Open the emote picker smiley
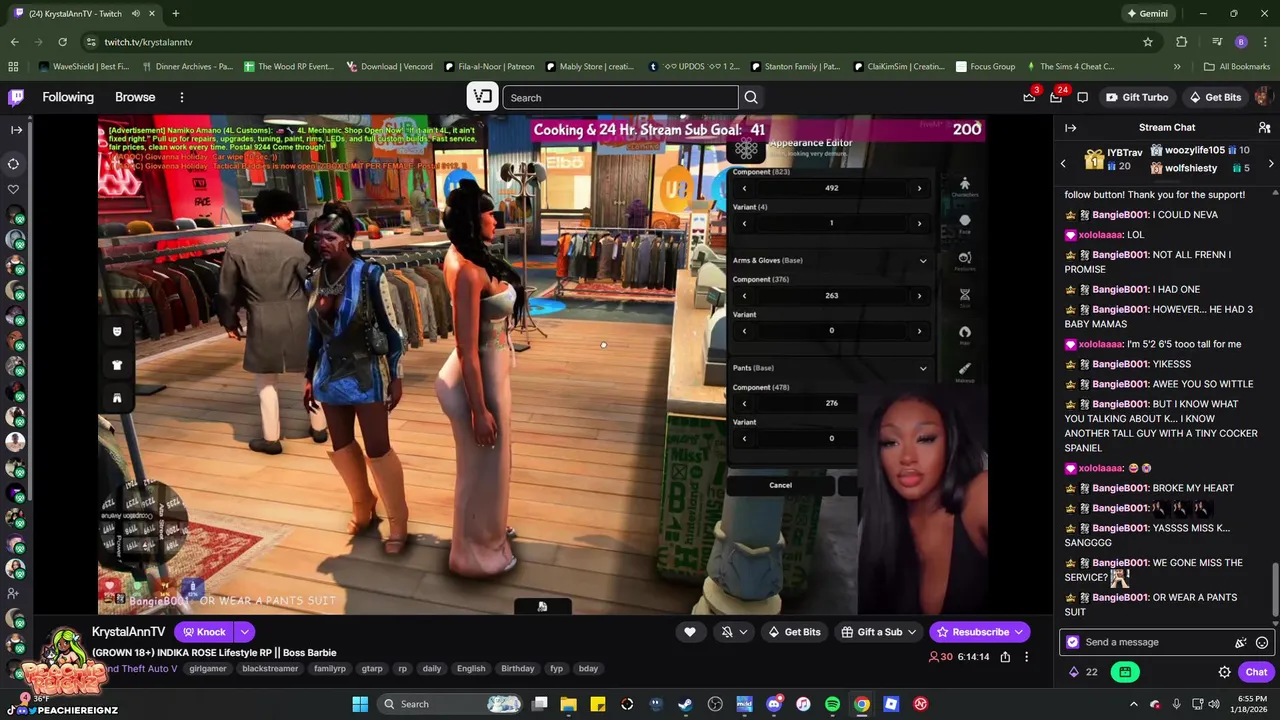 (x=1262, y=643)
